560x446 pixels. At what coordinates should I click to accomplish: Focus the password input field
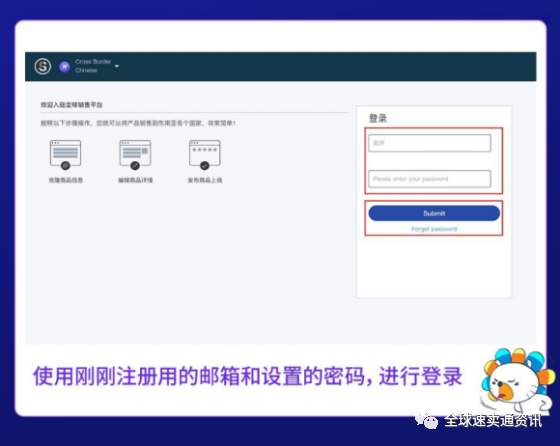430,179
